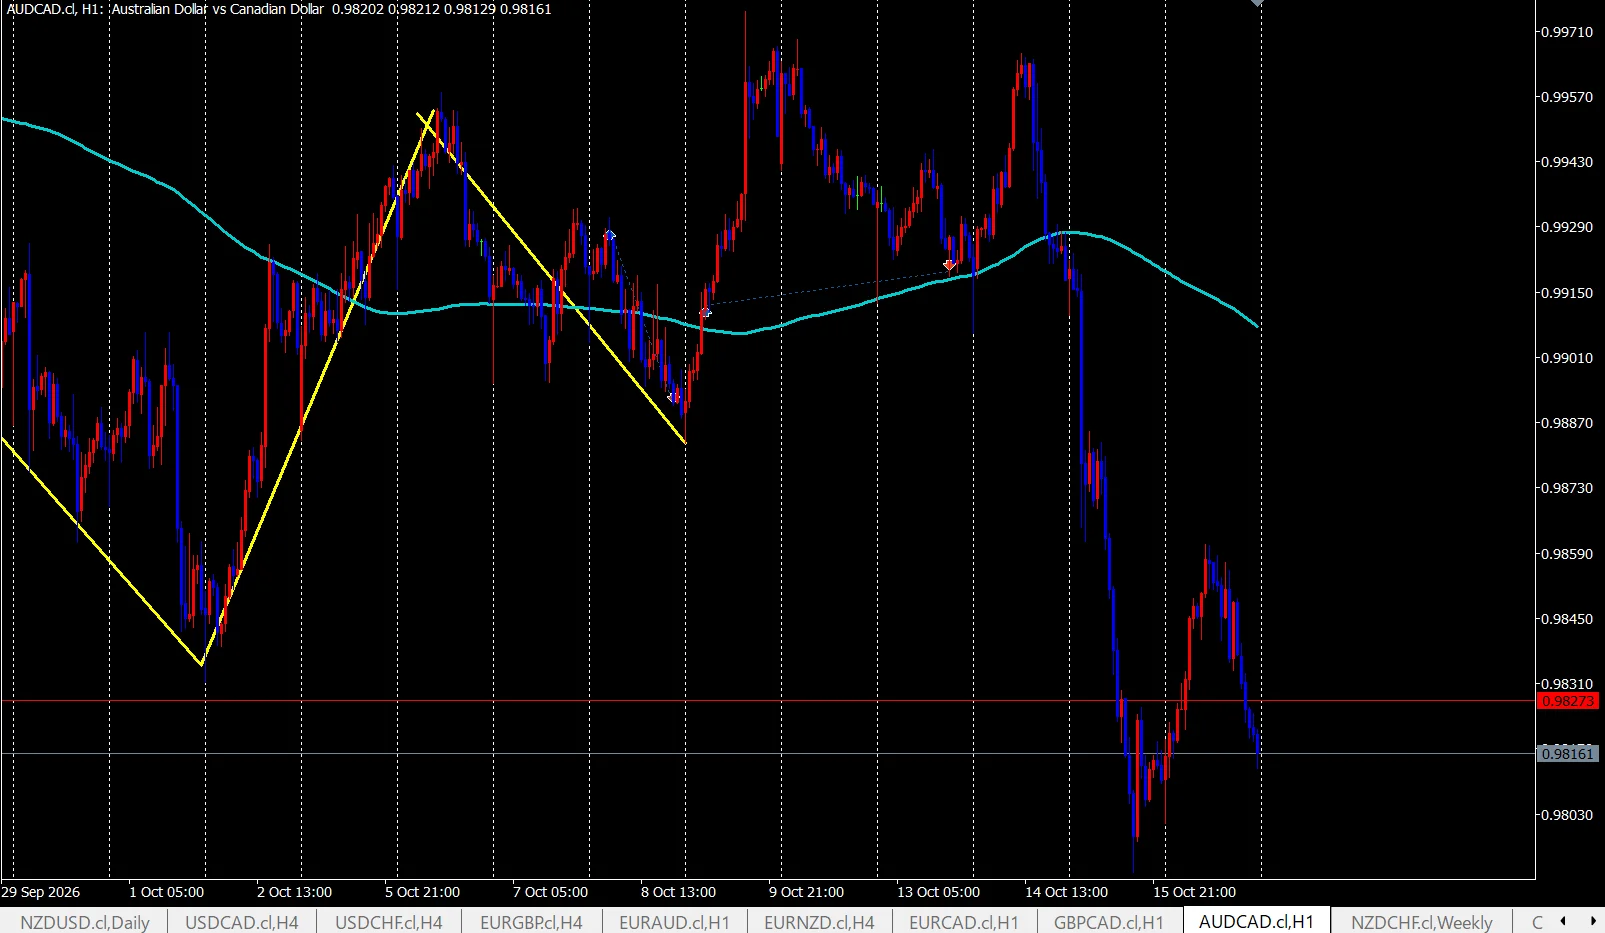The image size is (1605, 933).
Task: Open the USDCAD.cl,H4 chart tab
Action: coord(242,922)
